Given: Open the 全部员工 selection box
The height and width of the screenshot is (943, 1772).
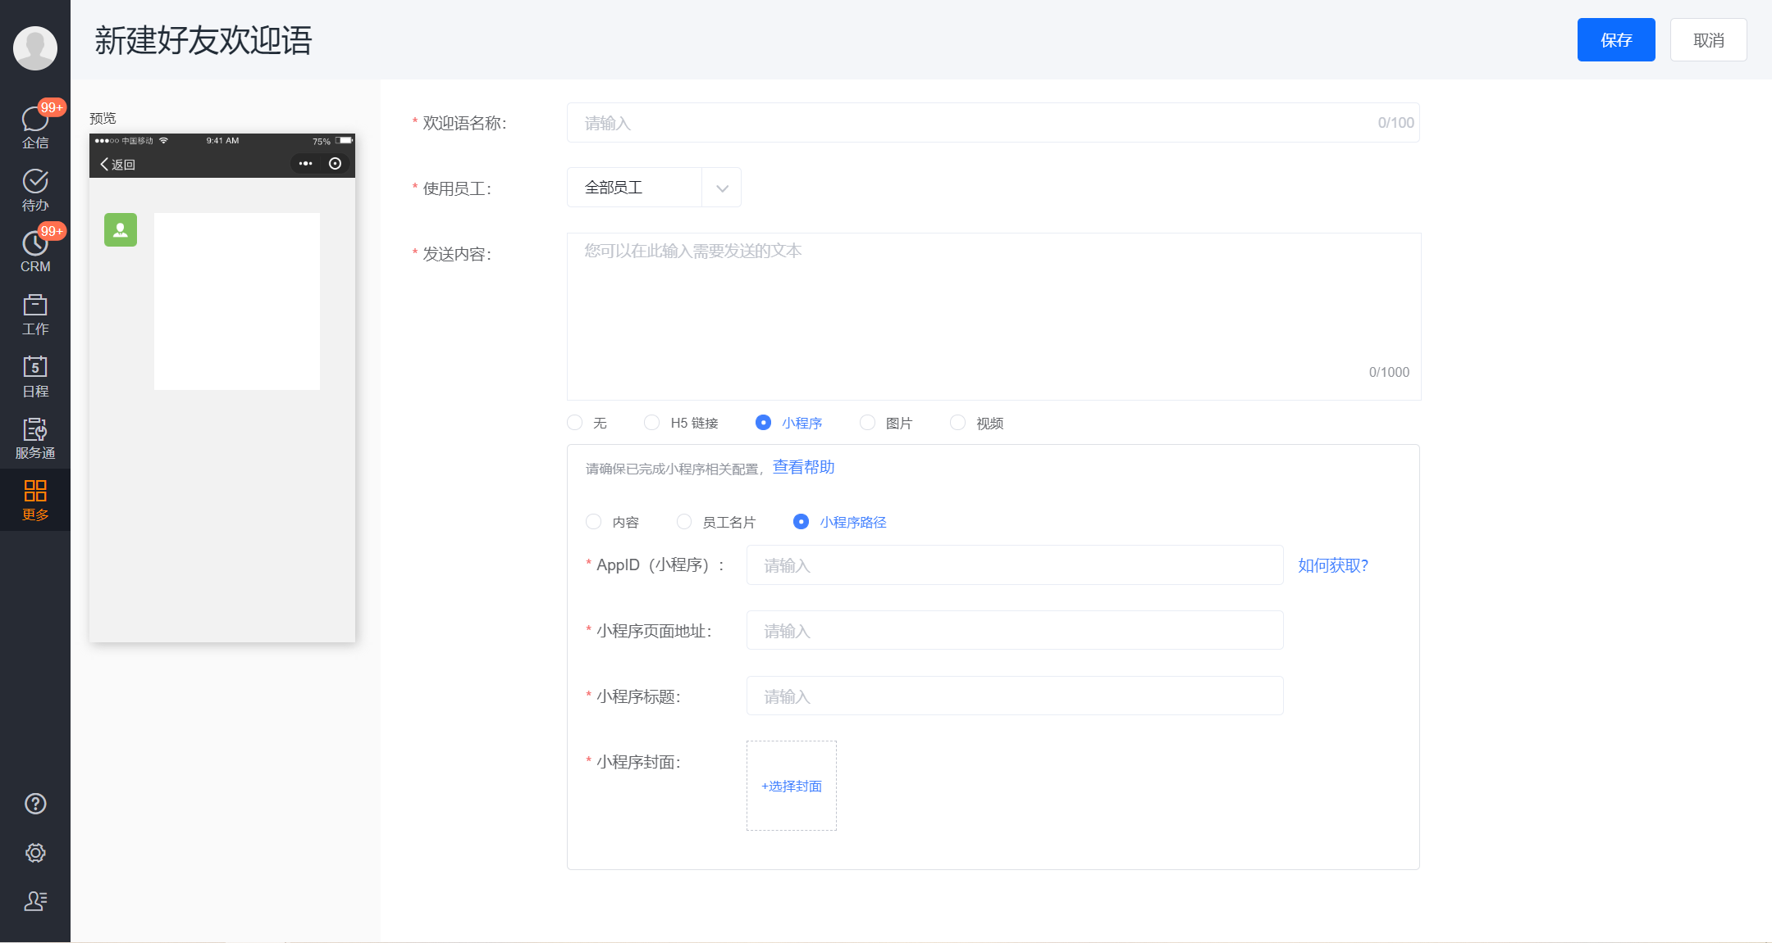Looking at the screenshot, I should [654, 188].
